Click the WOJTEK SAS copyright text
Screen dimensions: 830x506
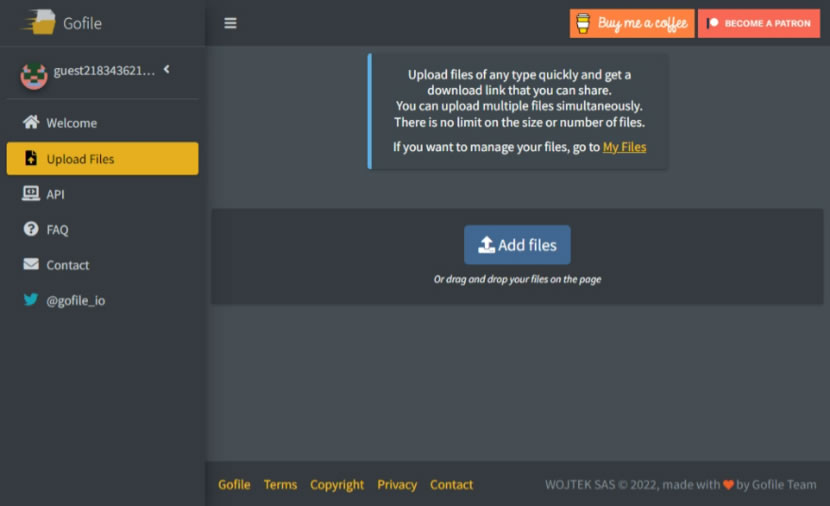(x=681, y=484)
